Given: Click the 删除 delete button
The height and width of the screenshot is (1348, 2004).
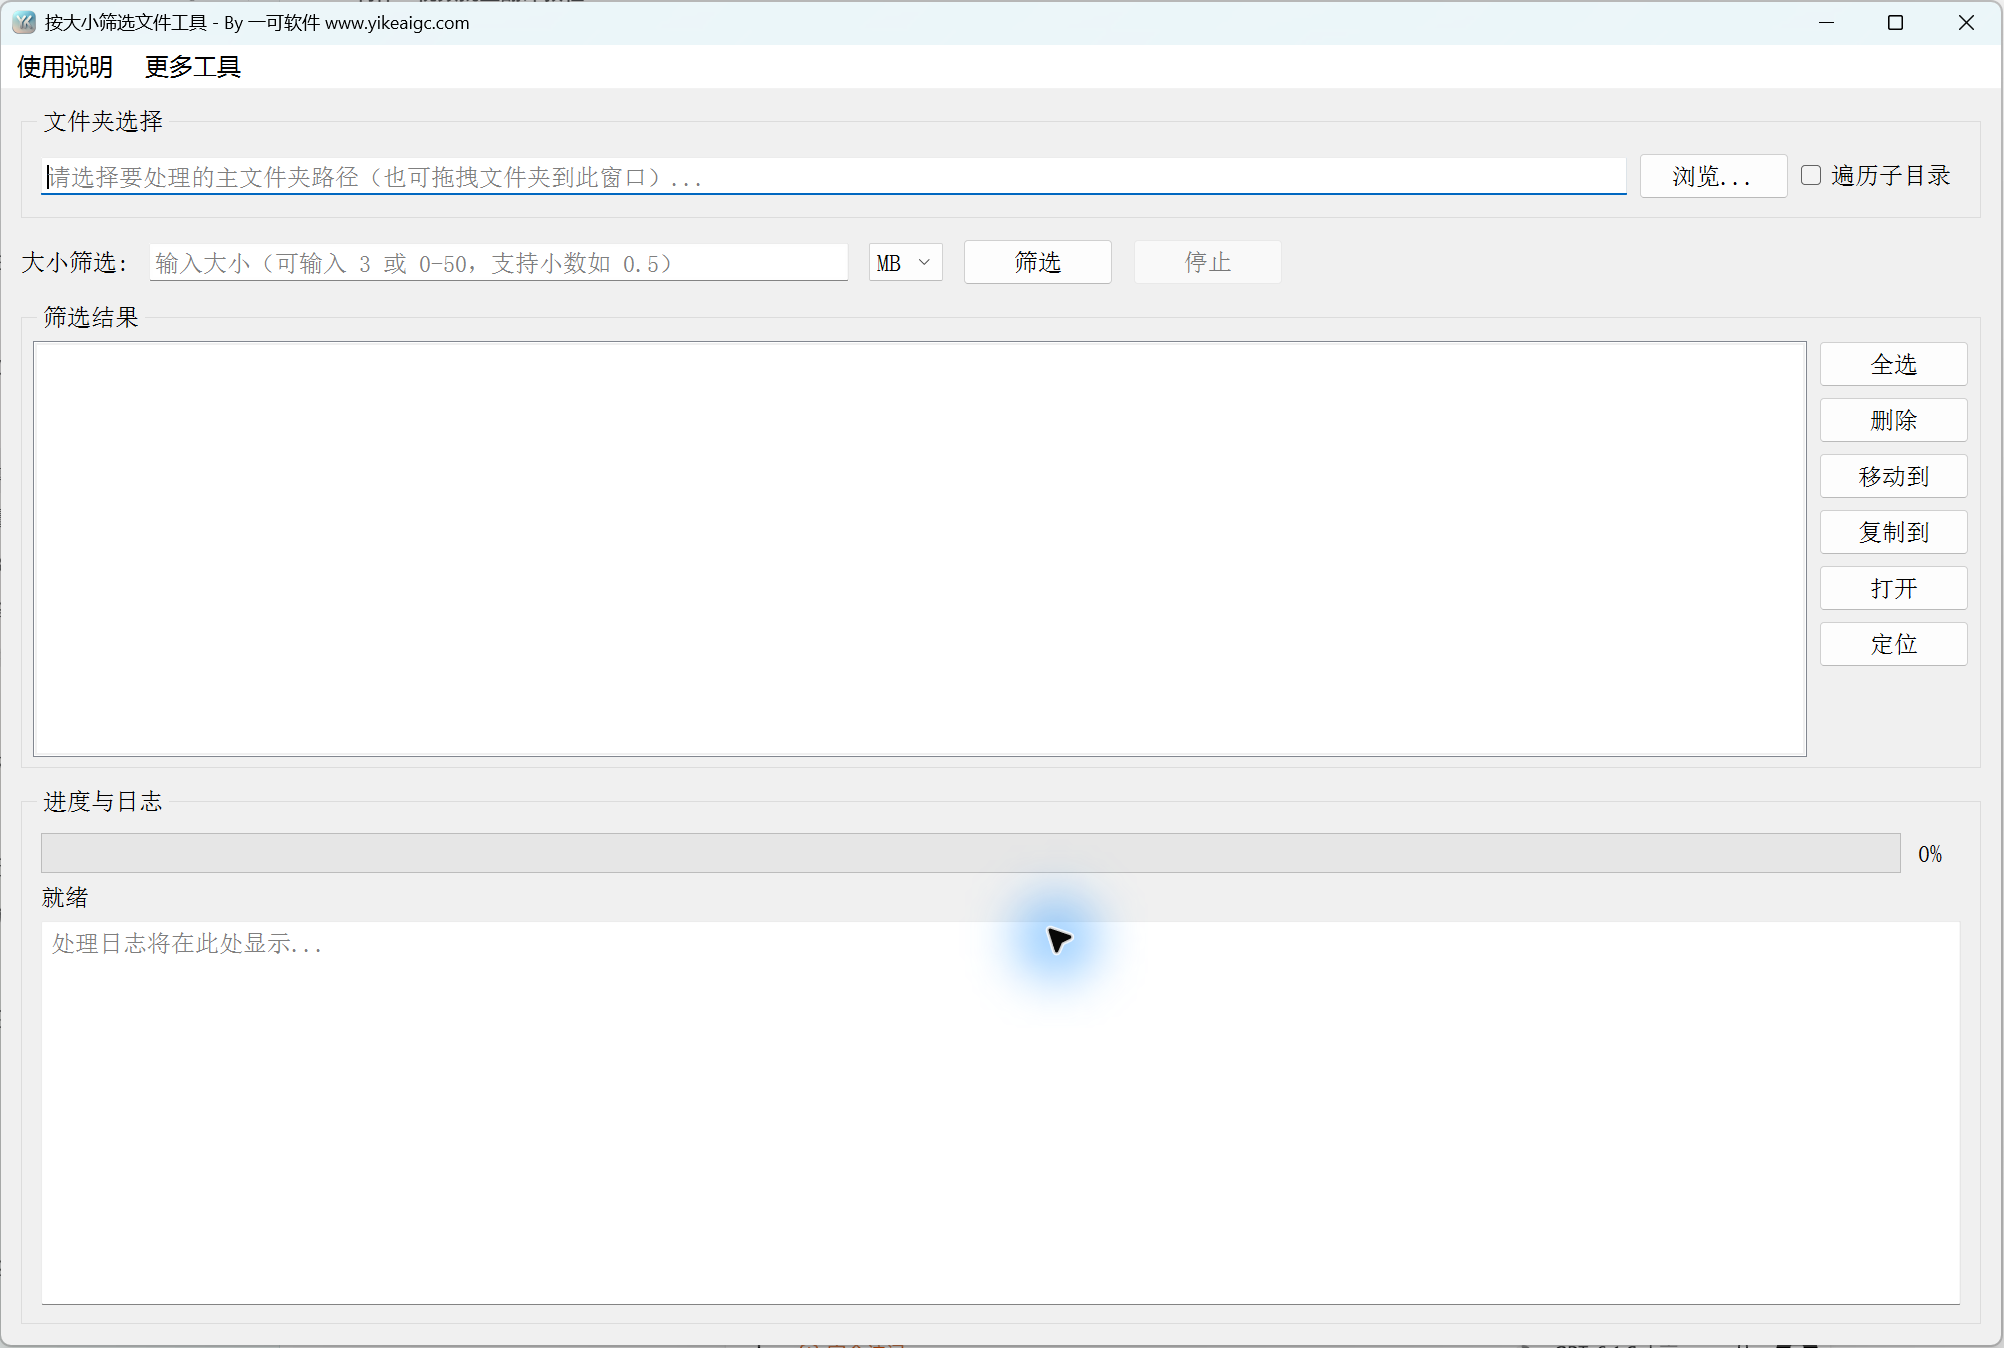Looking at the screenshot, I should tap(1893, 420).
